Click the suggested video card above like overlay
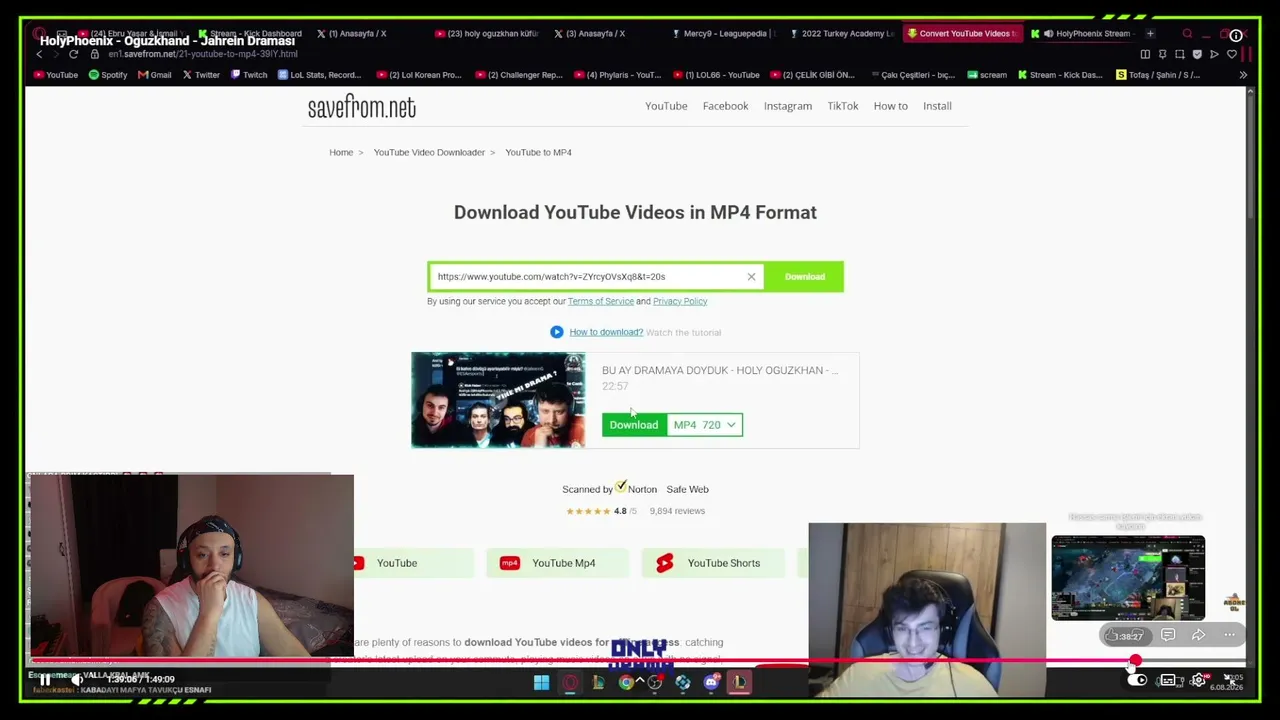Image resolution: width=1280 pixels, height=720 pixels. (1128, 578)
